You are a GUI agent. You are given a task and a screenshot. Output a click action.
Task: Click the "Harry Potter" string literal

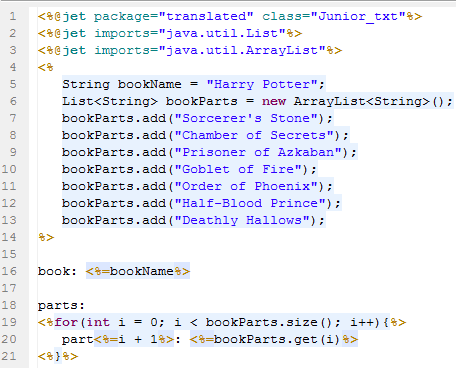[x=262, y=84]
